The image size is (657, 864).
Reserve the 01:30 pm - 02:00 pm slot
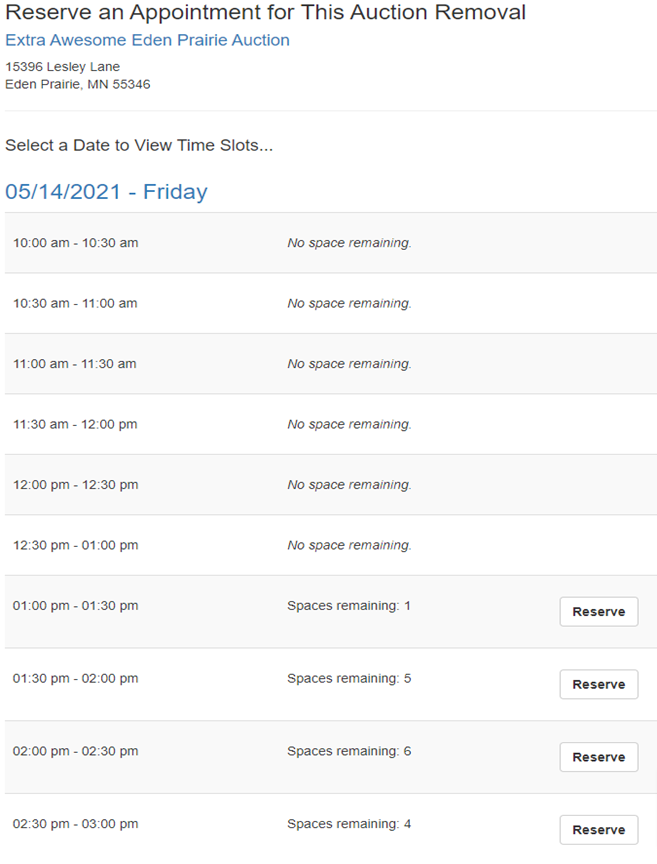point(598,685)
